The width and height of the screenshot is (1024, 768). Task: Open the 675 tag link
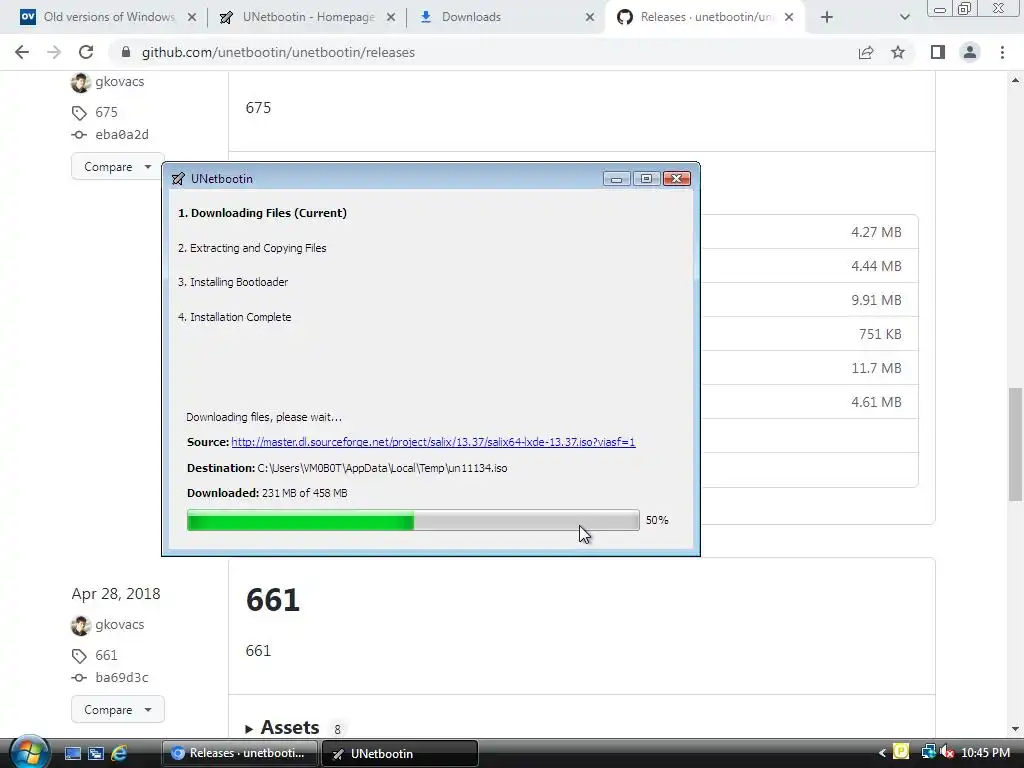106,112
